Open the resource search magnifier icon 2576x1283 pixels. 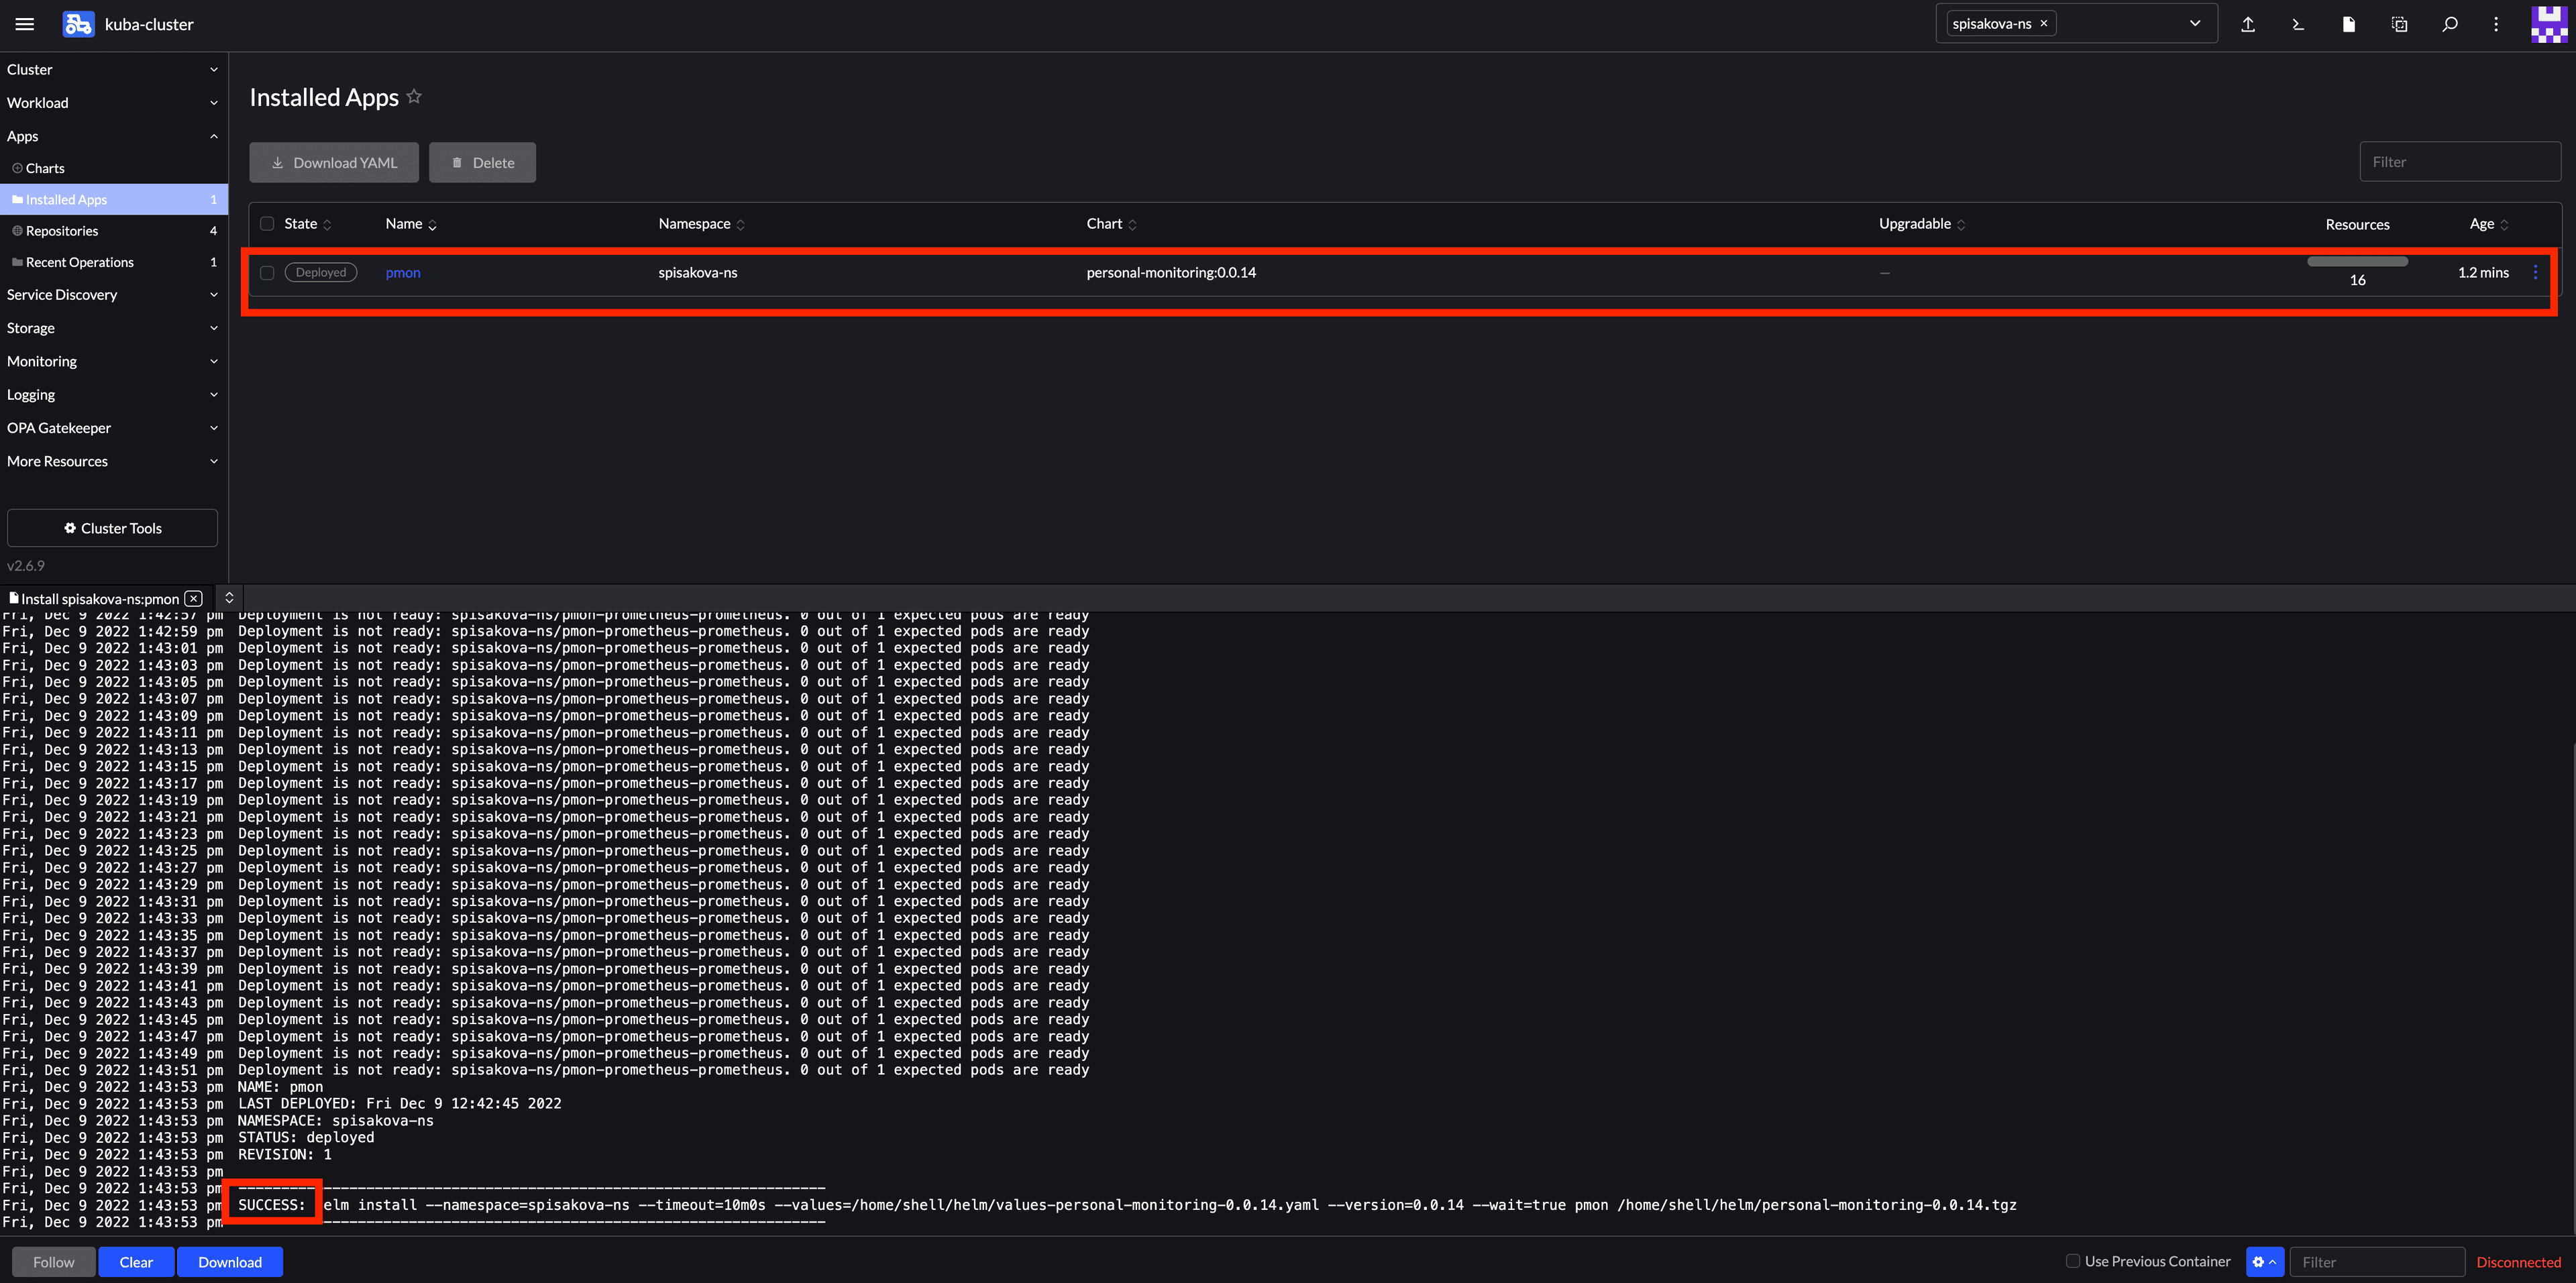pyautogui.click(x=2449, y=24)
